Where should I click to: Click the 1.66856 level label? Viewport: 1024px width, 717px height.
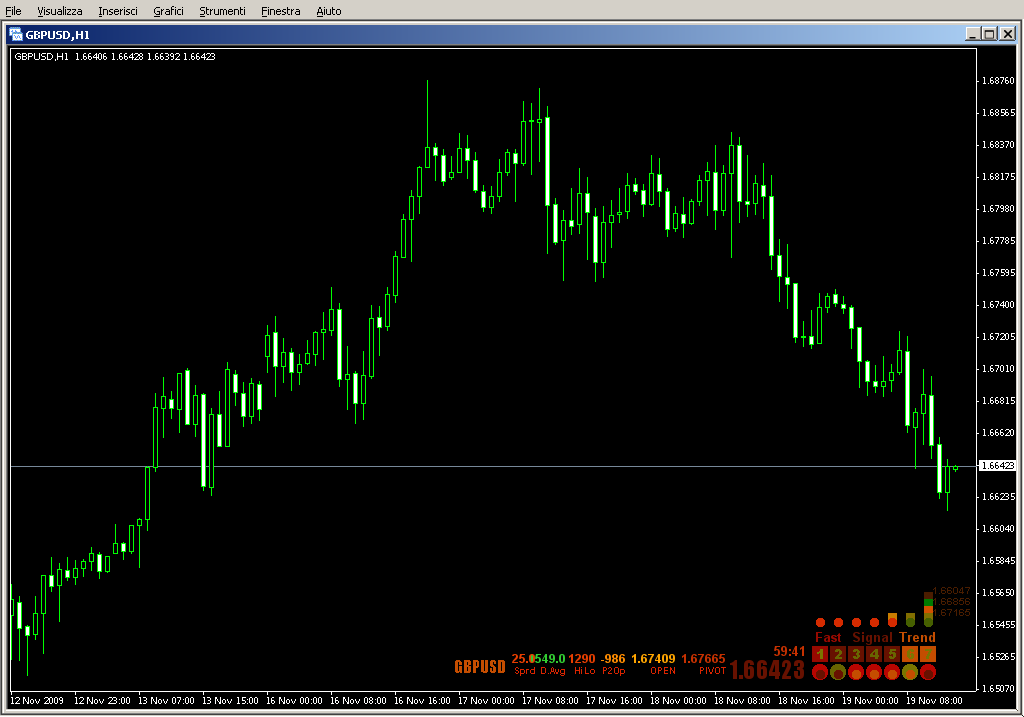pyautogui.click(x=952, y=602)
